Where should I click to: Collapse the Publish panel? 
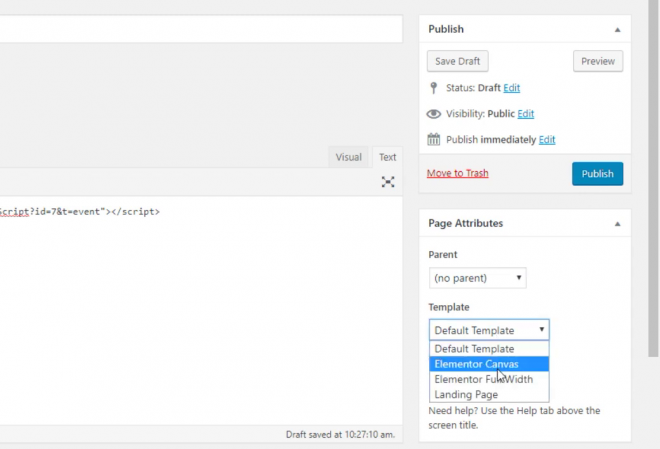(617, 29)
